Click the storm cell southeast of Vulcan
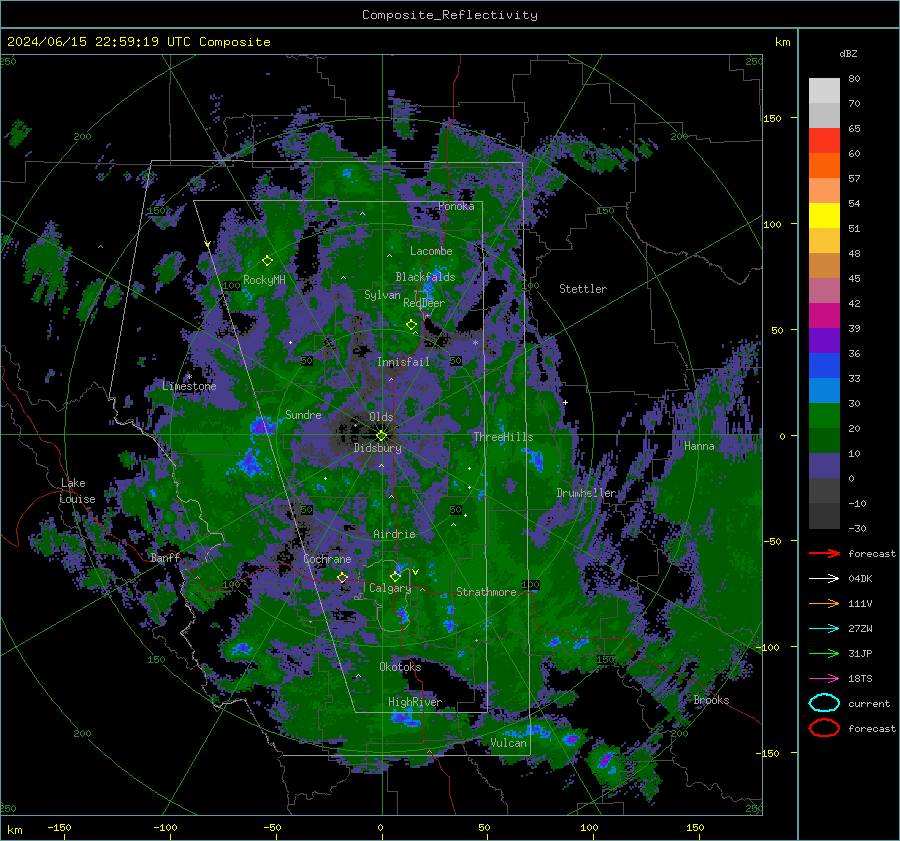This screenshot has width=900, height=841. [606, 761]
